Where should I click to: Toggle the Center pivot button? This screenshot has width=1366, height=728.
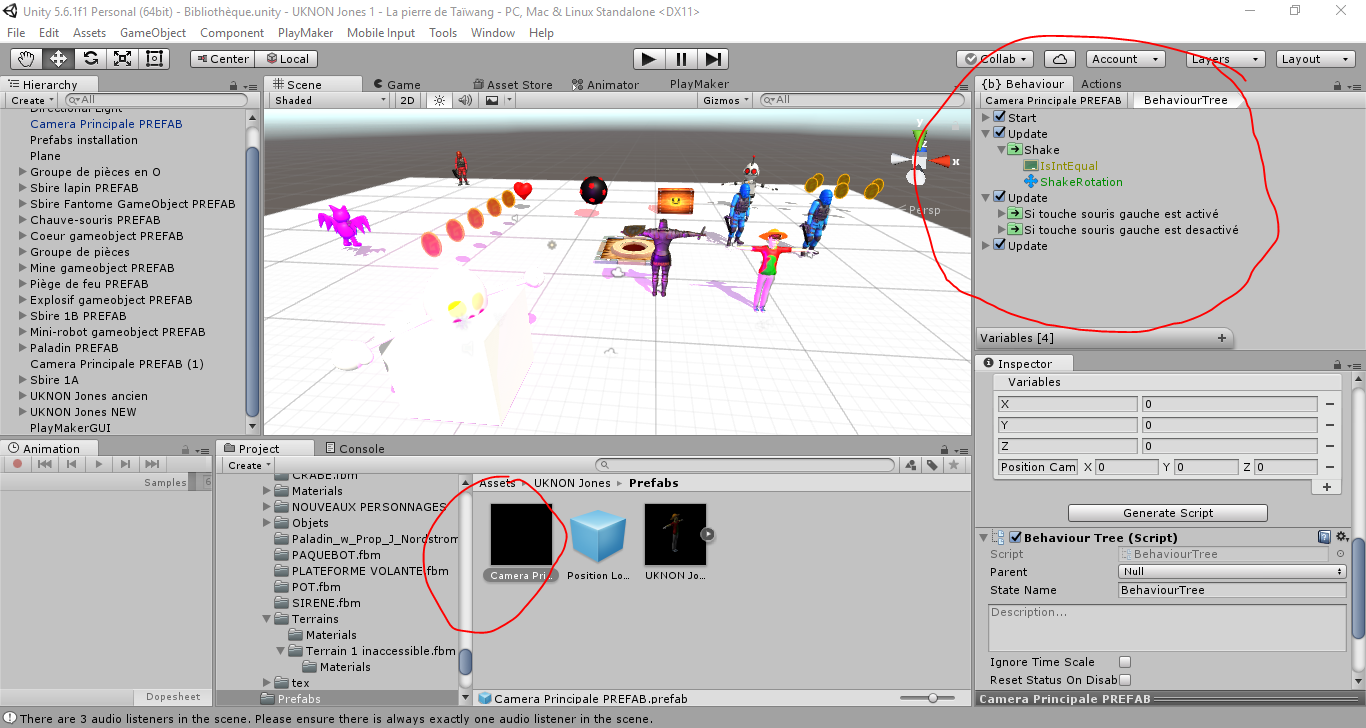[x=222, y=59]
